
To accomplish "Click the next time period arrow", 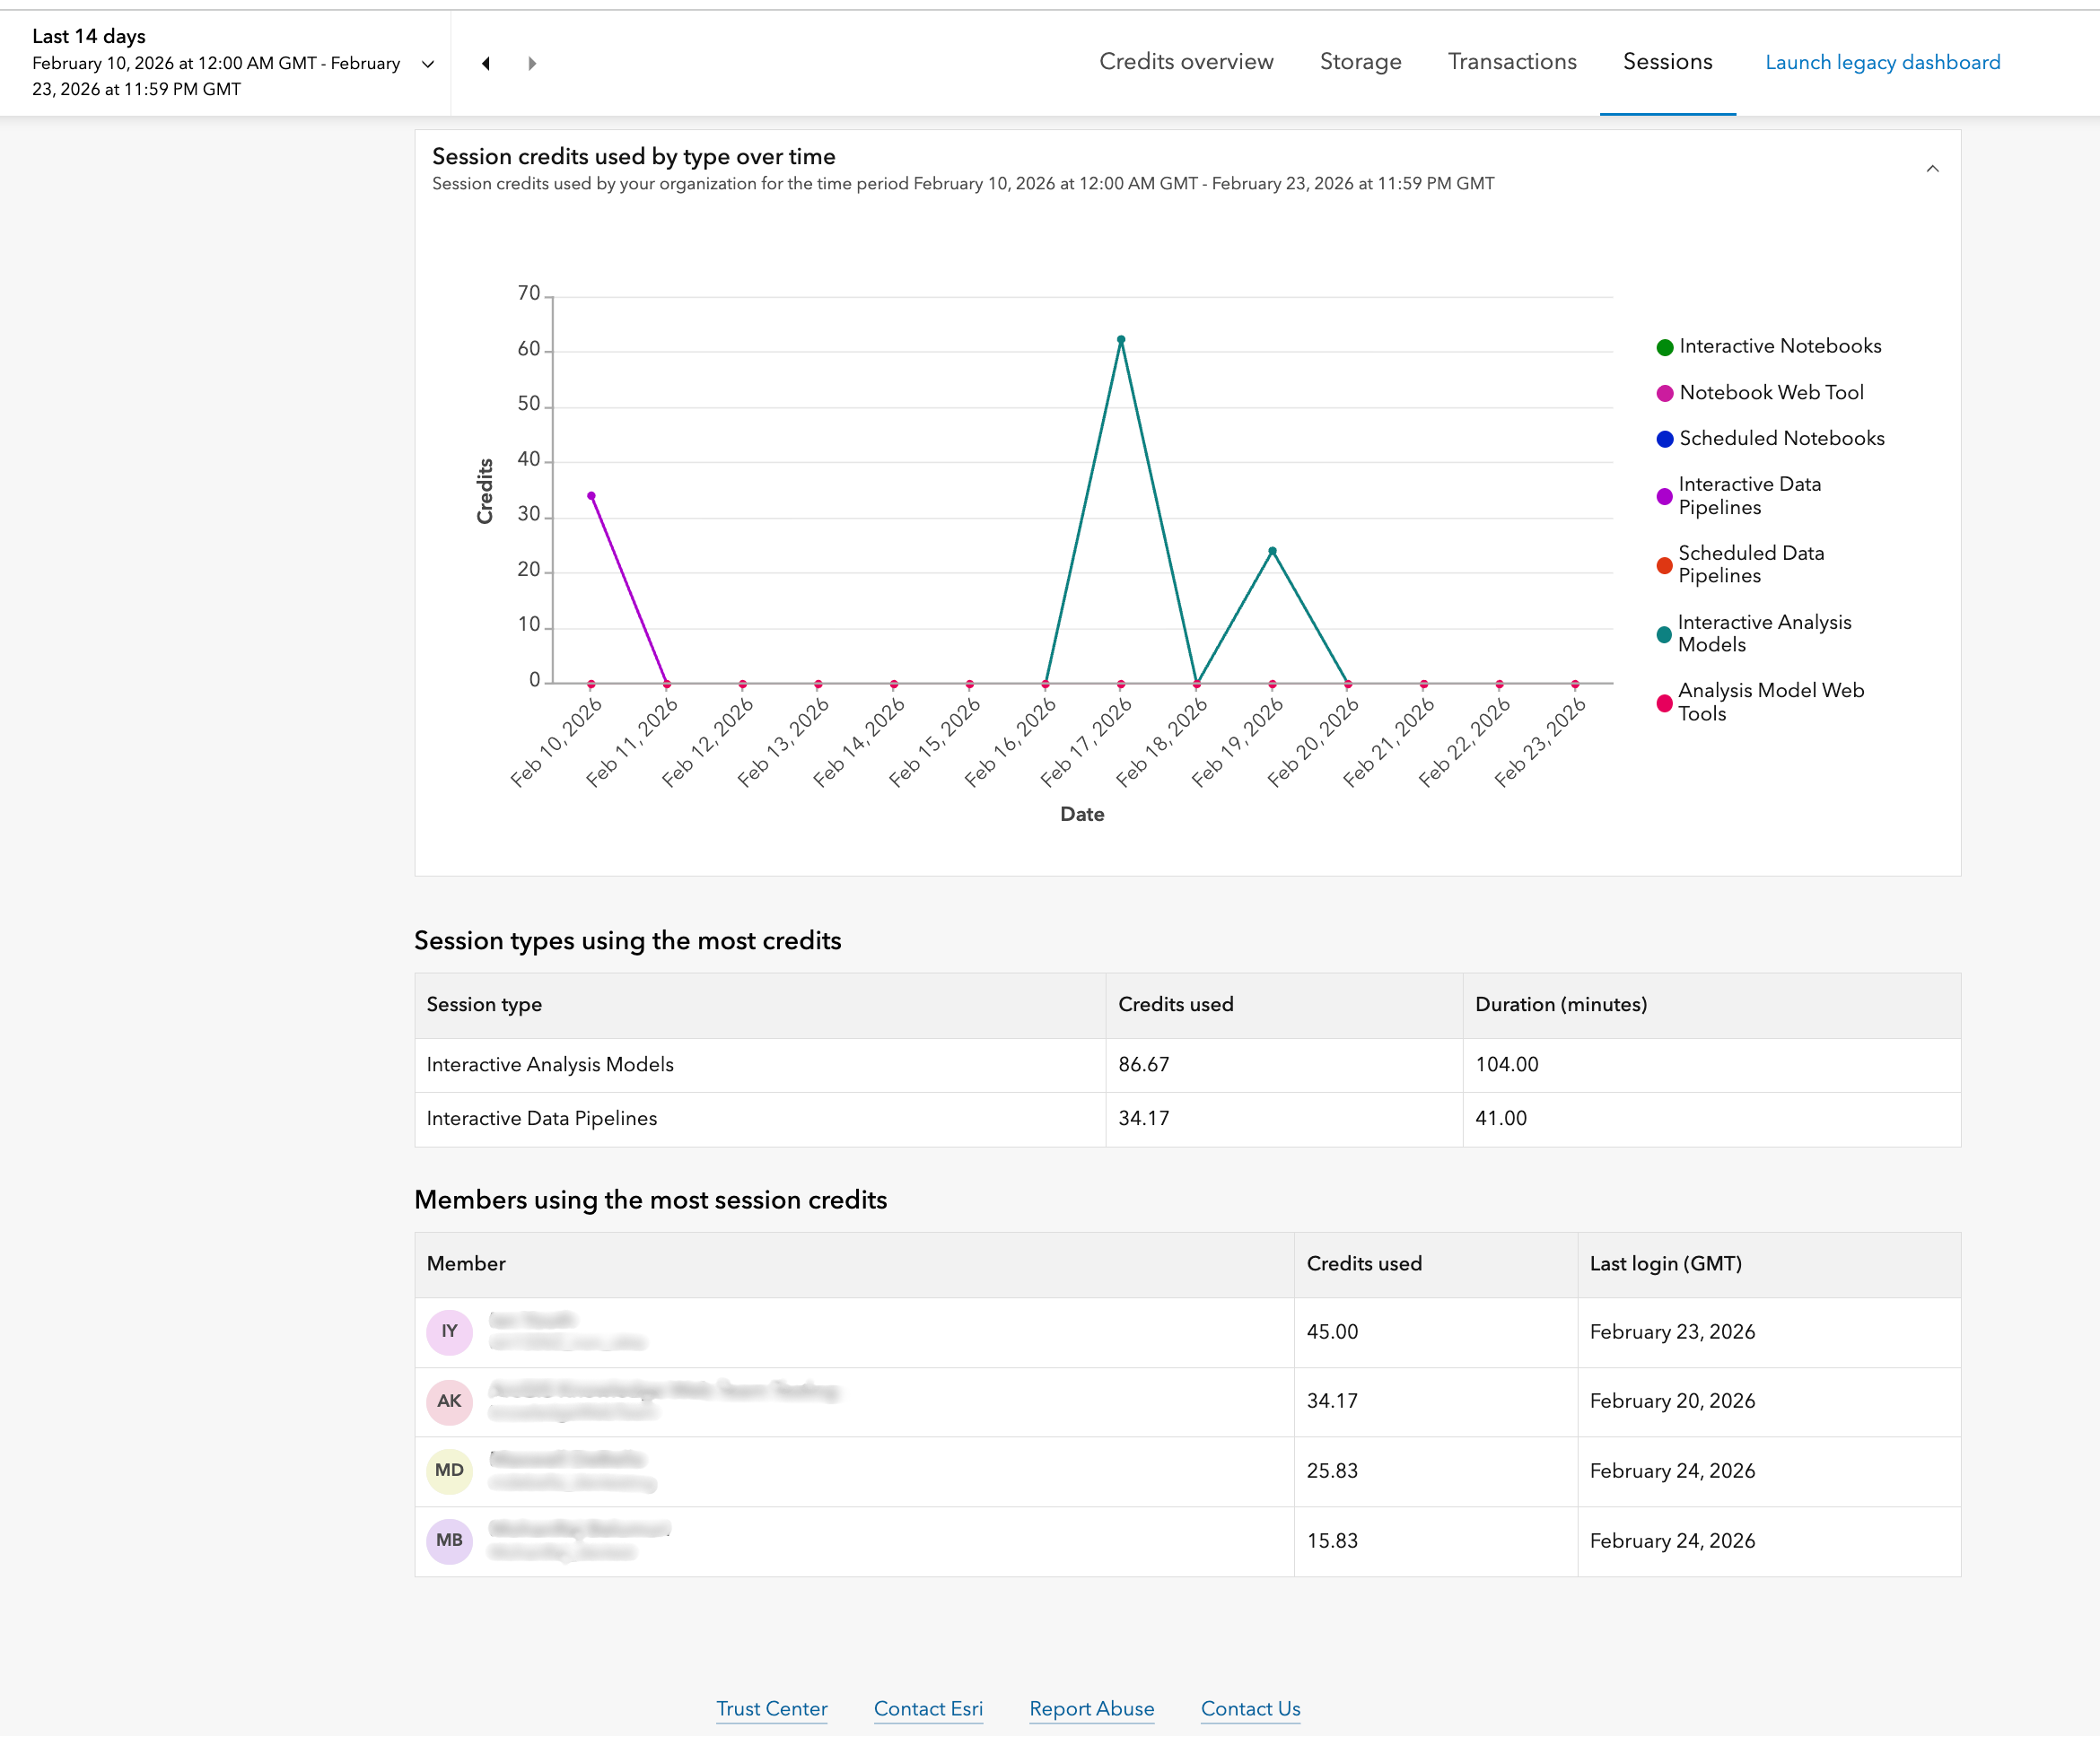I will [532, 63].
